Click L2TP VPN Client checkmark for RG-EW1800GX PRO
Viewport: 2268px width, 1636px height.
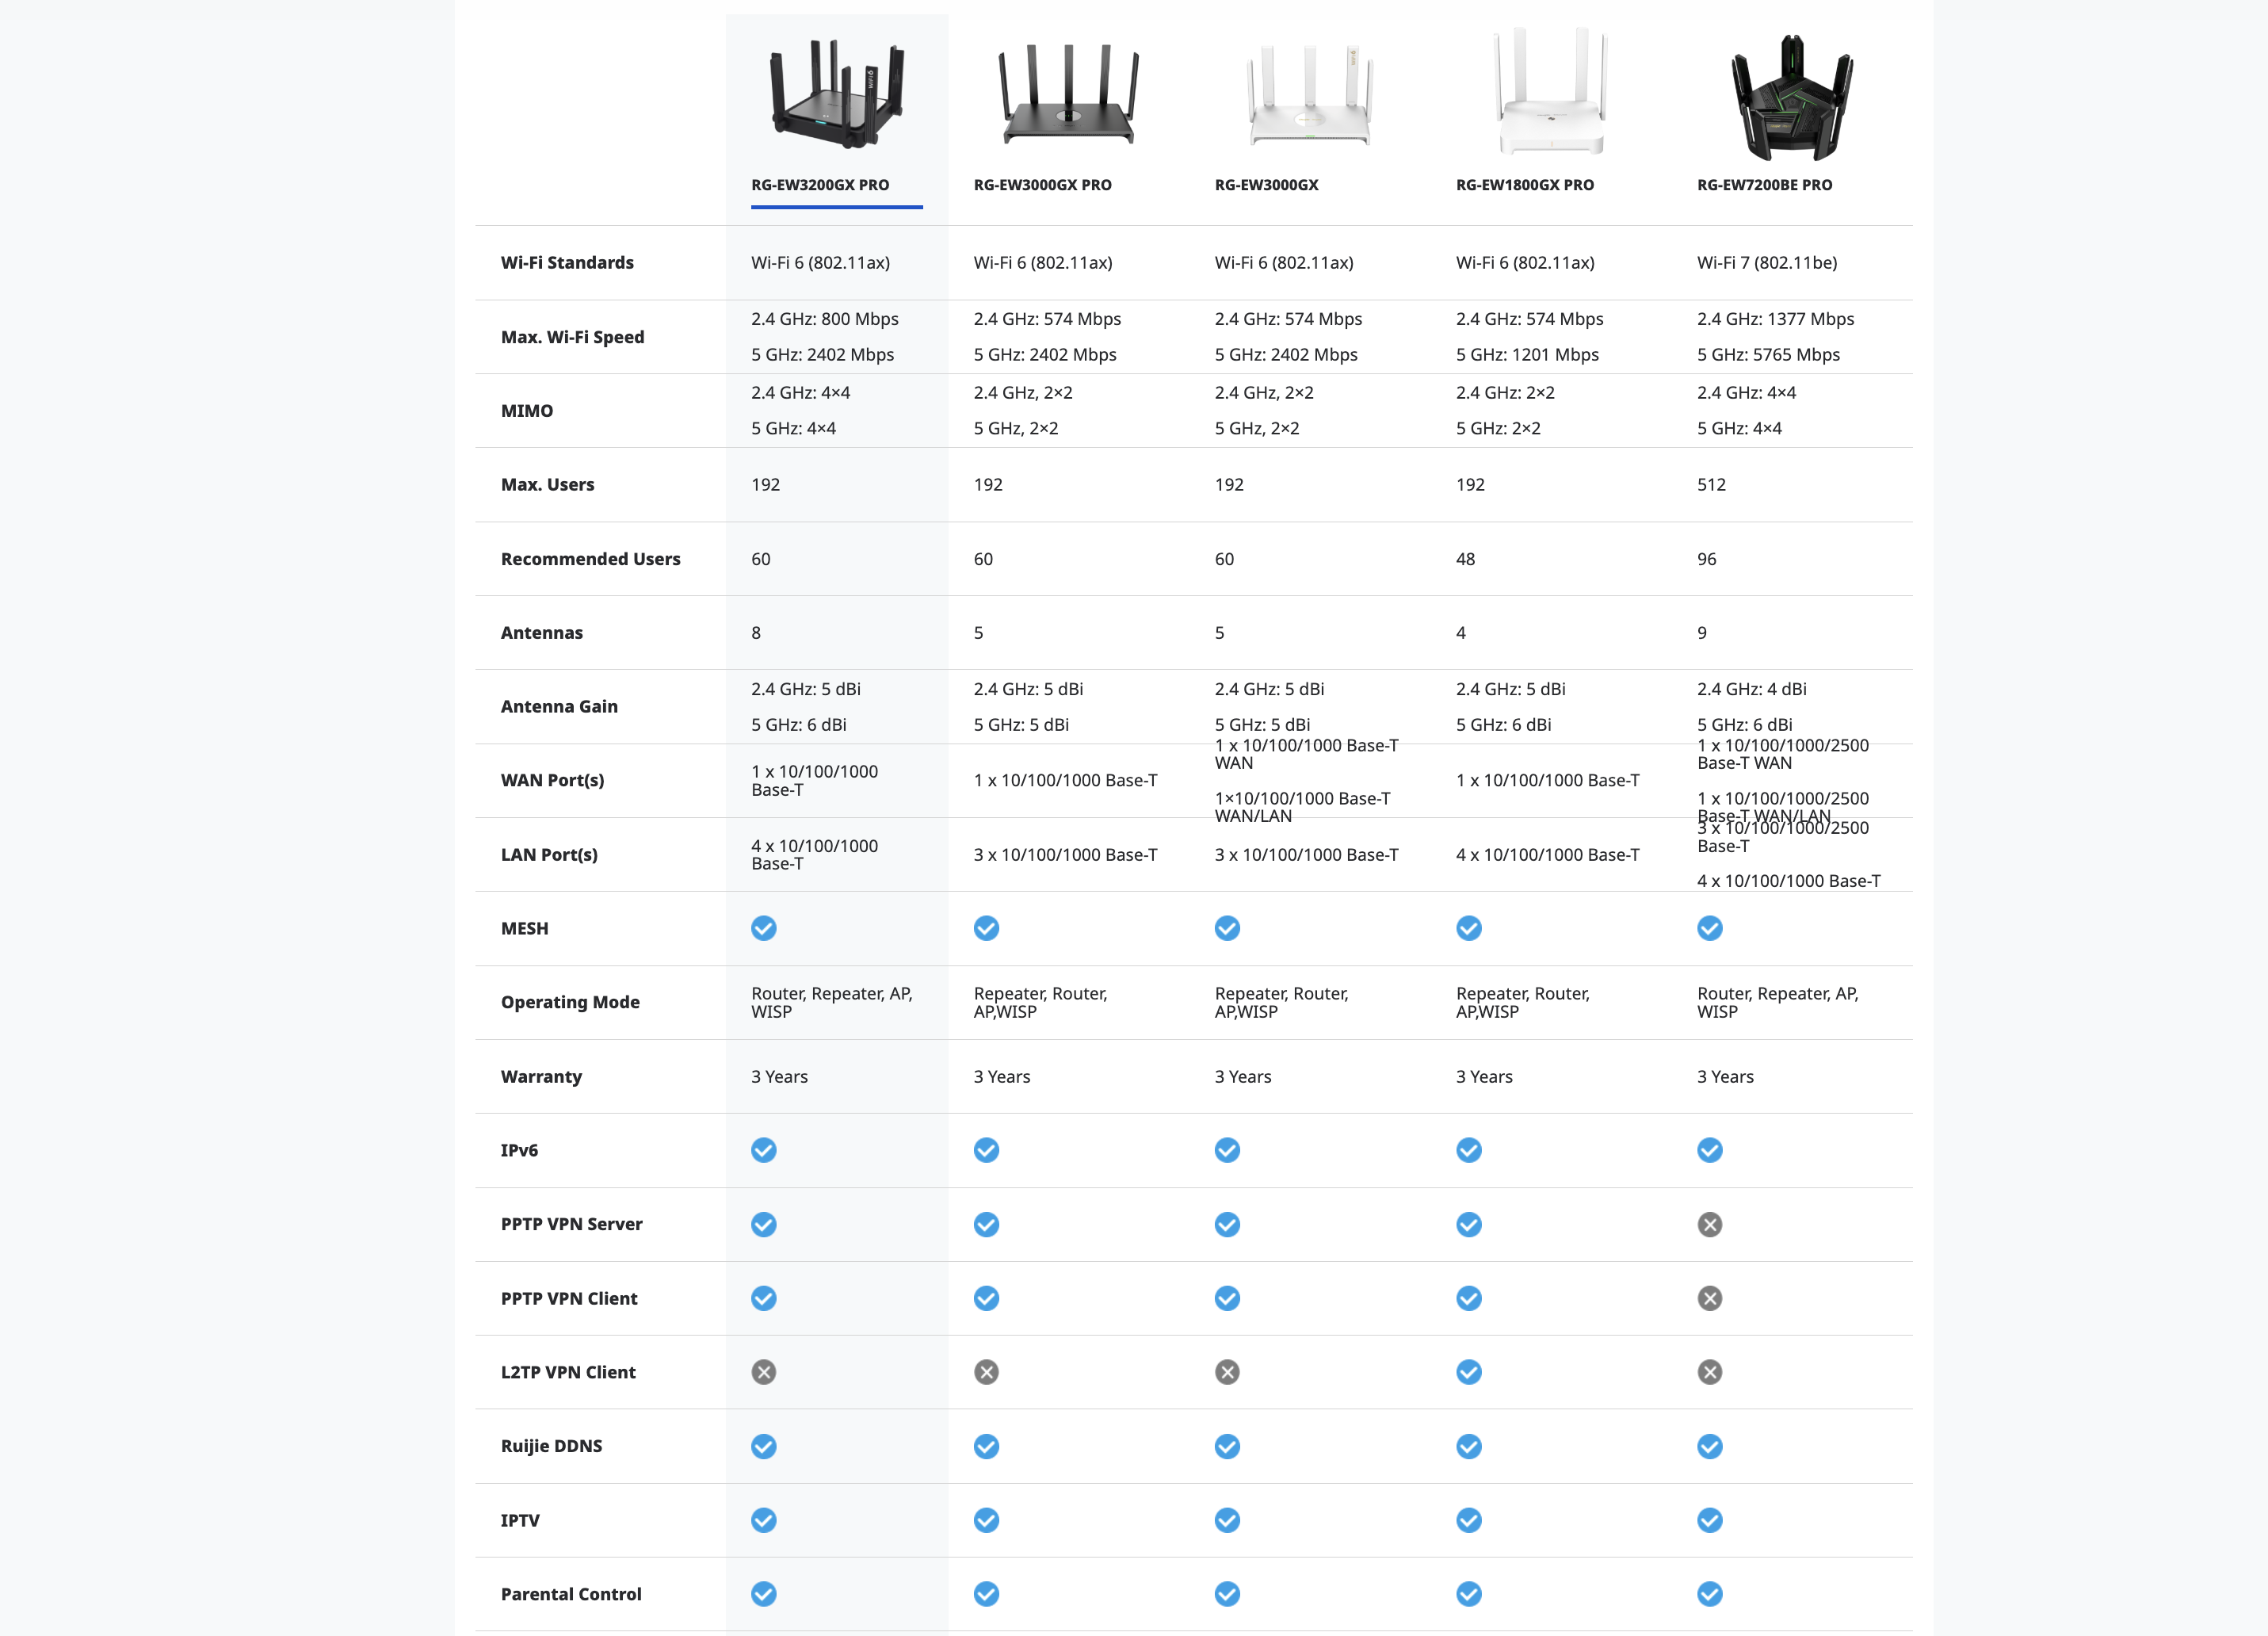point(1468,1372)
